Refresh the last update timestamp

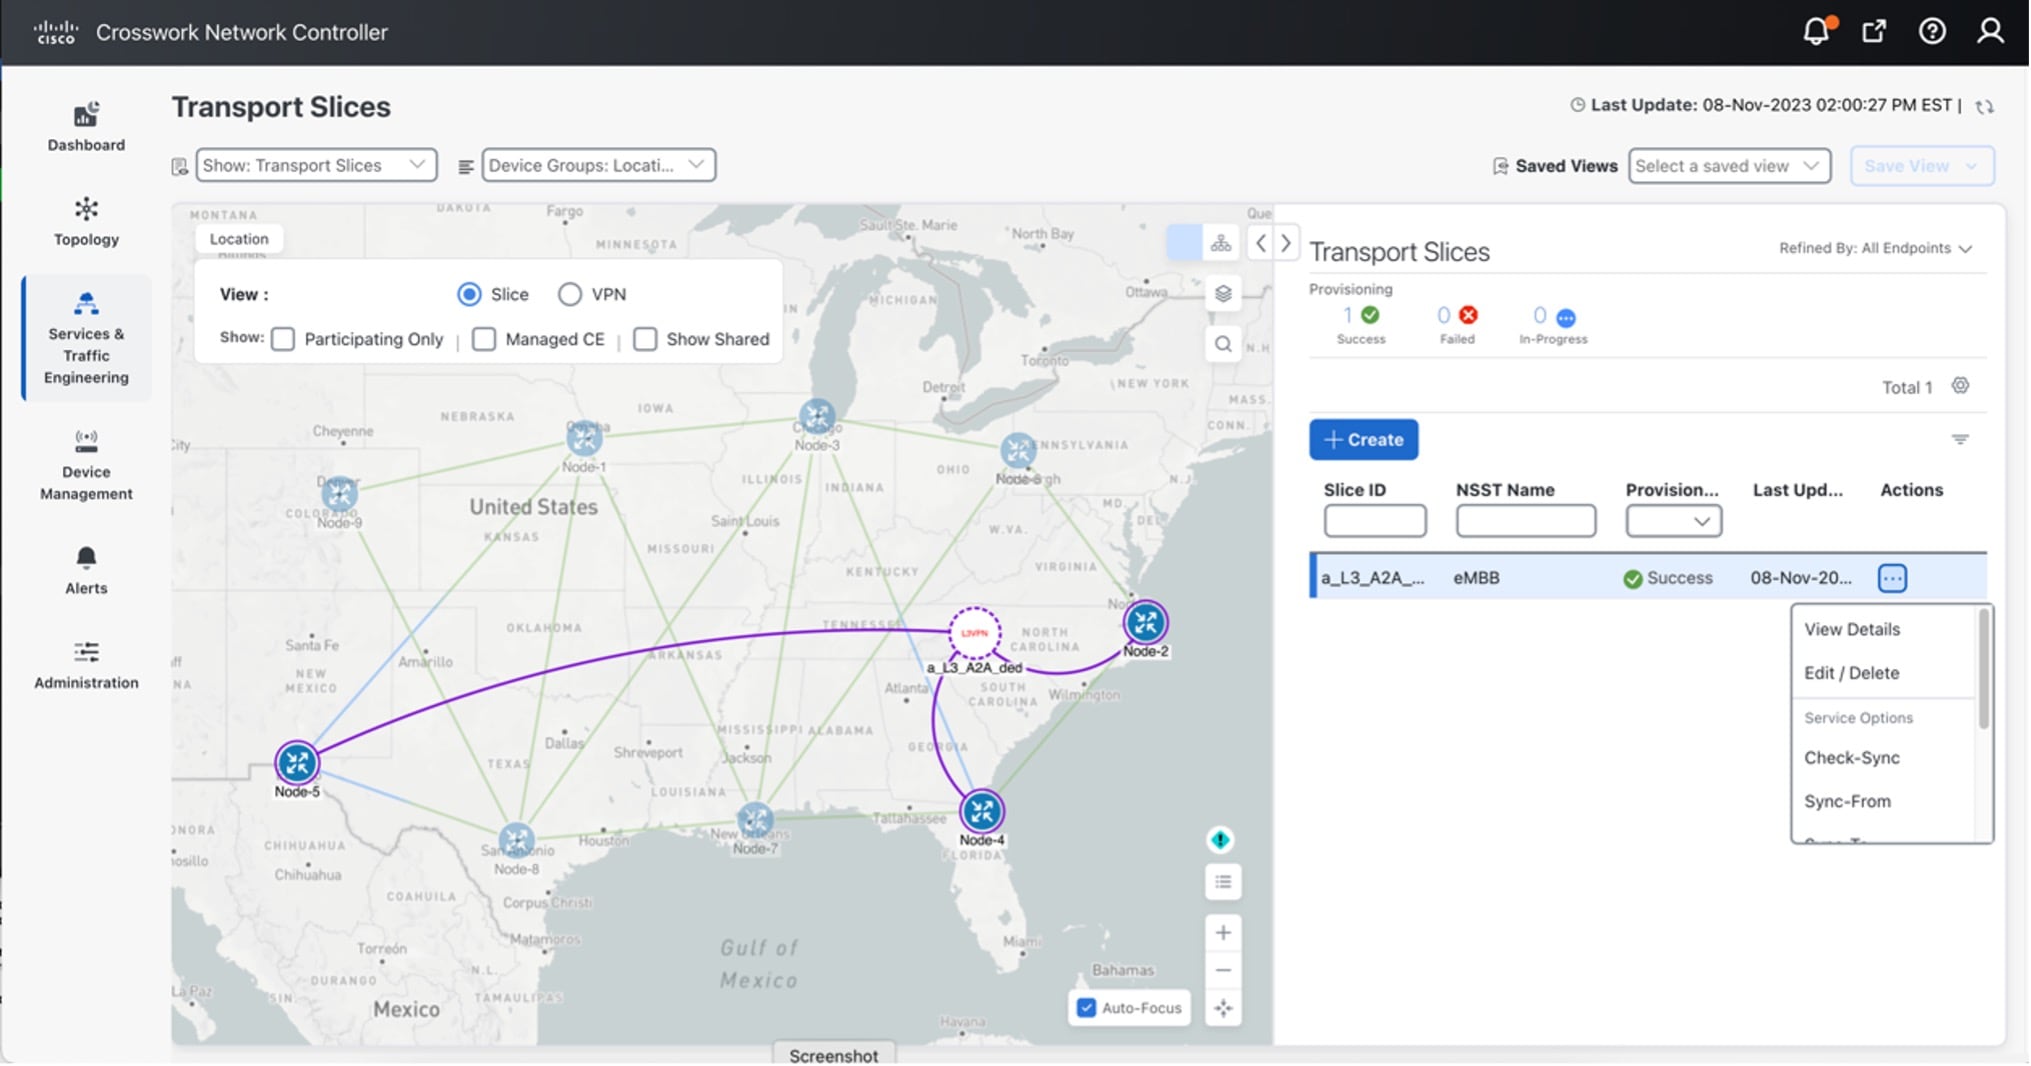[1985, 106]
